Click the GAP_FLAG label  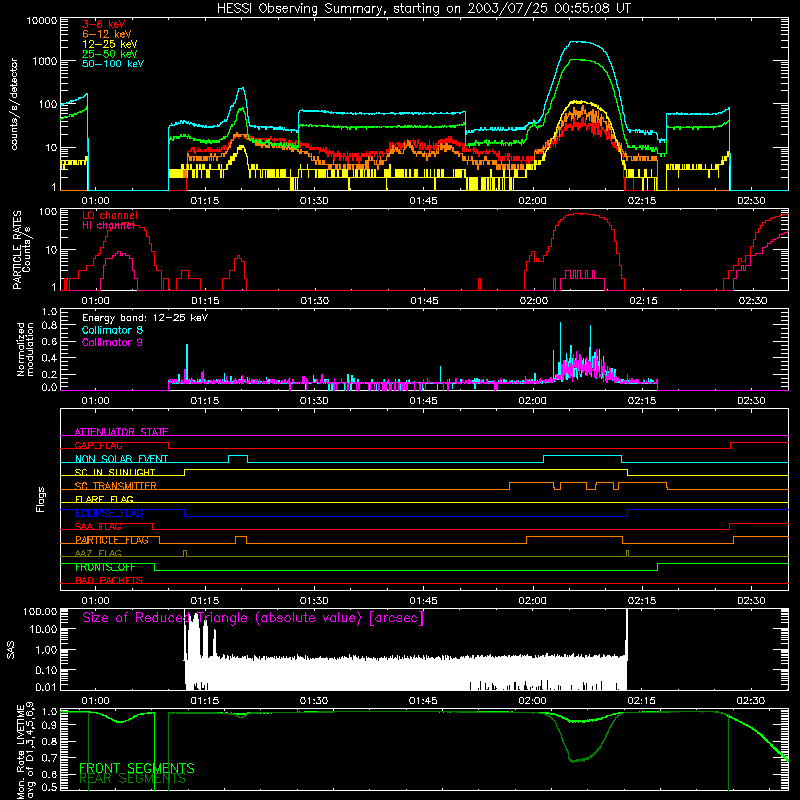[x=98, y=445]
